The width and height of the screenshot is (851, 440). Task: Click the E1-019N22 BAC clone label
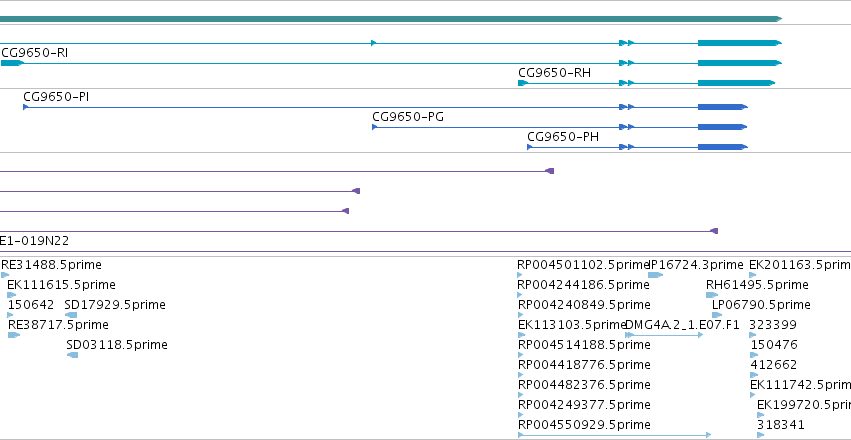pyautogui.click(x=34, y=241)
